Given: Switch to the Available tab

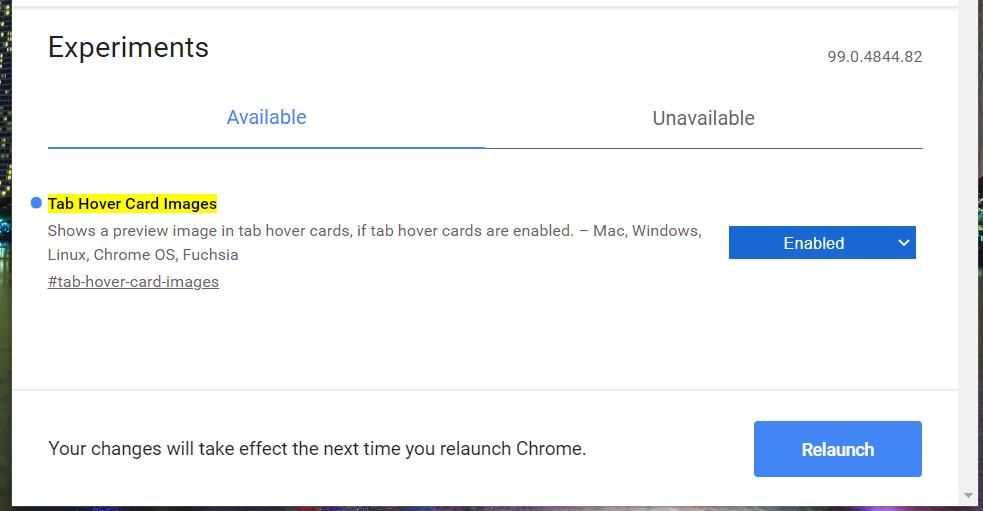Looking at the screenshot, I should (x=266, y=117).
